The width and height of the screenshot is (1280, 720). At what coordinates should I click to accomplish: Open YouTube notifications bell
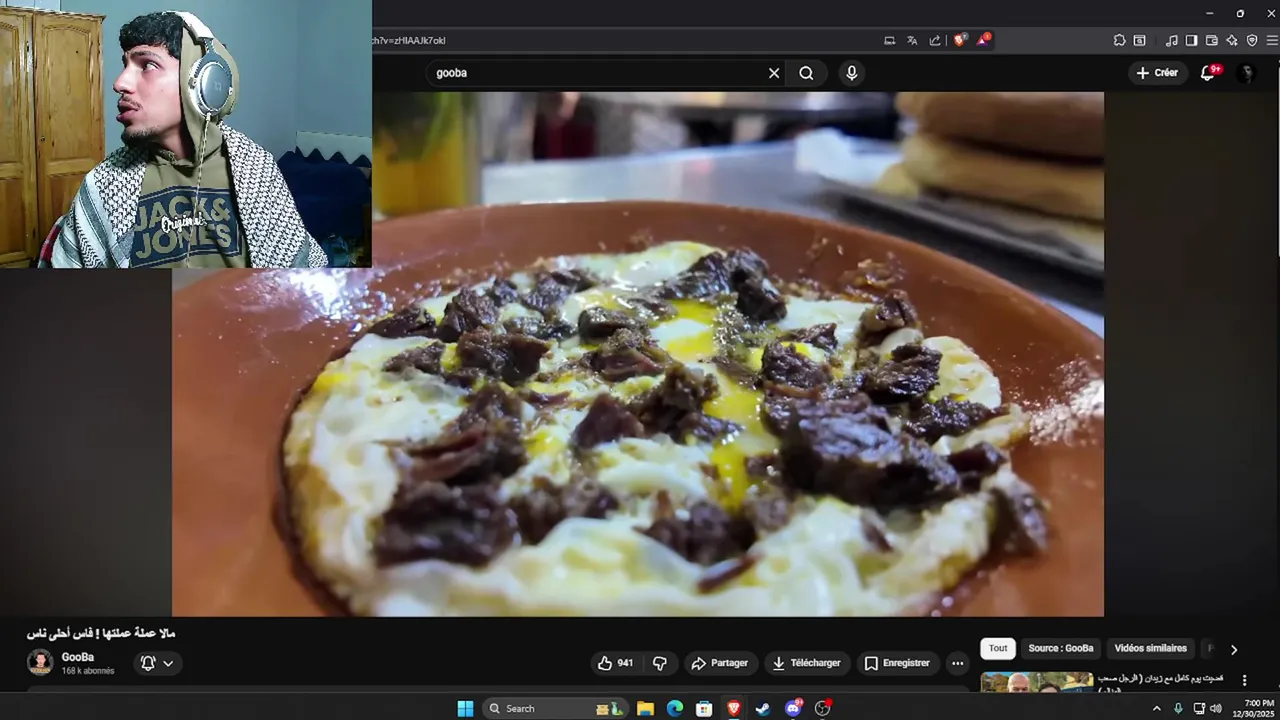(1209, 73)
